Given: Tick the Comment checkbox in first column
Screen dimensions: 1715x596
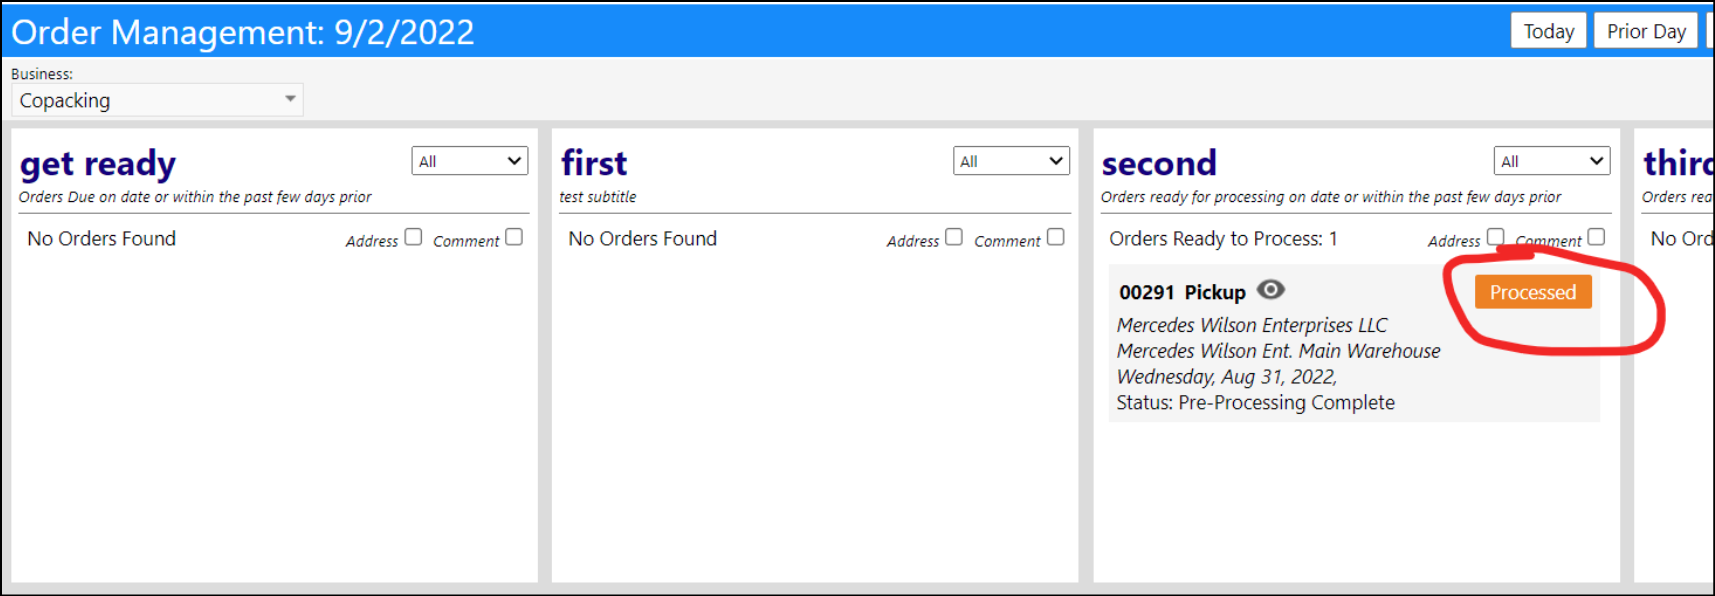Looking at the screenshot, I should point(1055,237).
